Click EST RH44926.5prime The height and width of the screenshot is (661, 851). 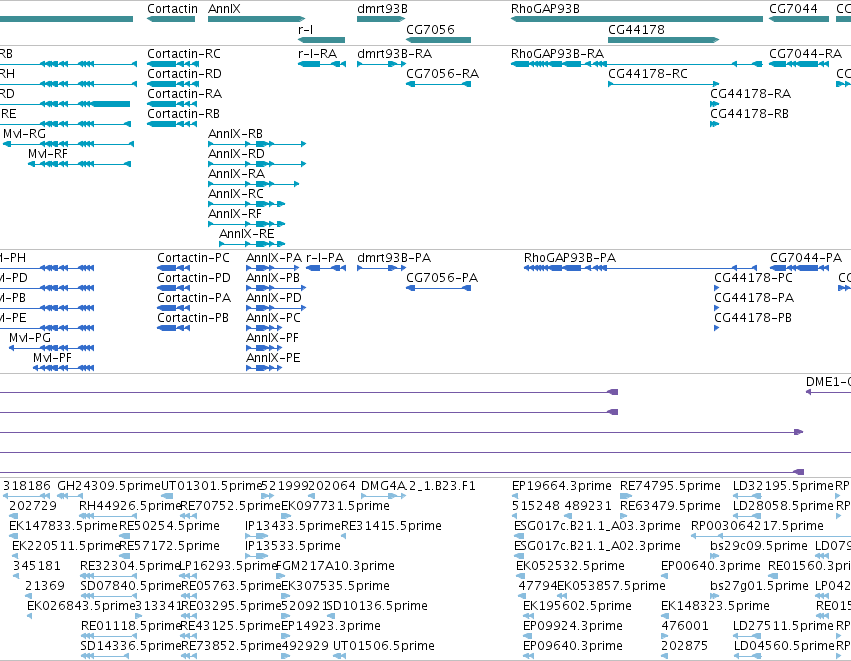[129, 506]
